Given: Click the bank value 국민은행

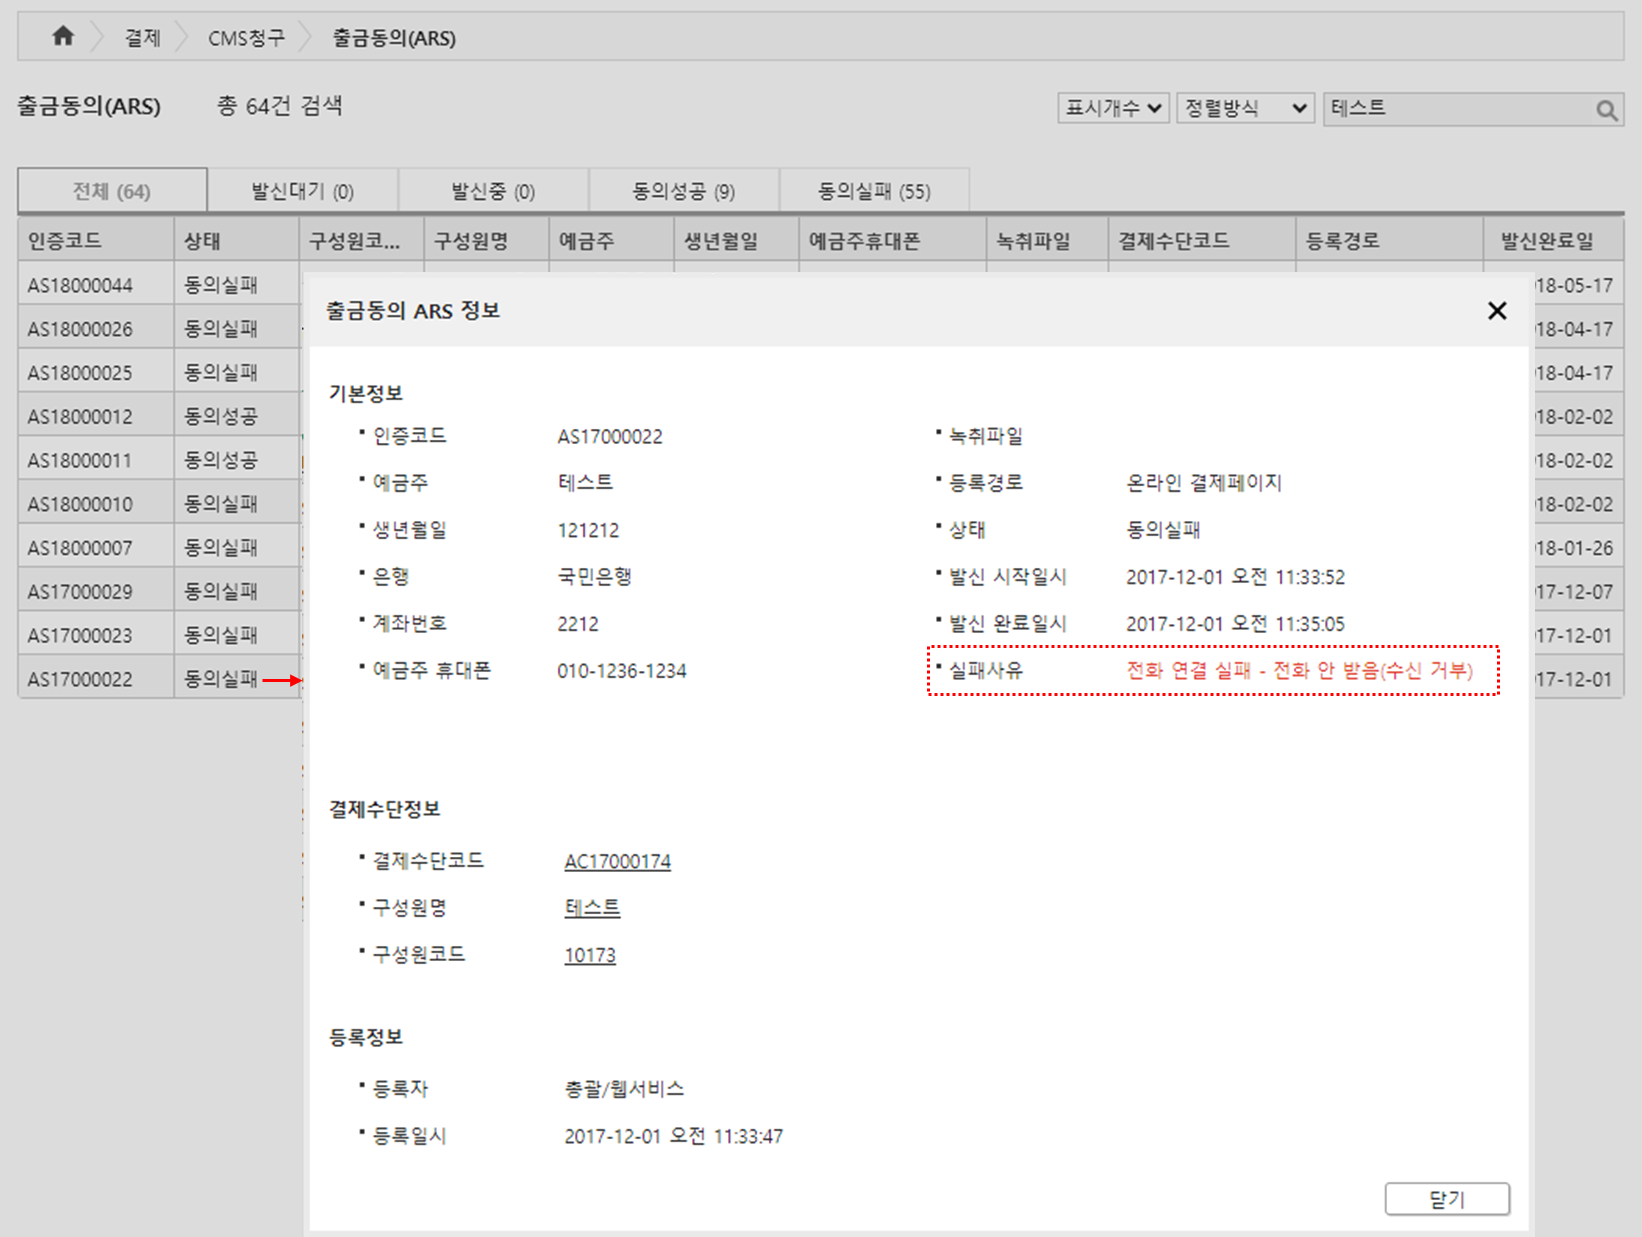Looking at the screenshot, I should 595,577.
